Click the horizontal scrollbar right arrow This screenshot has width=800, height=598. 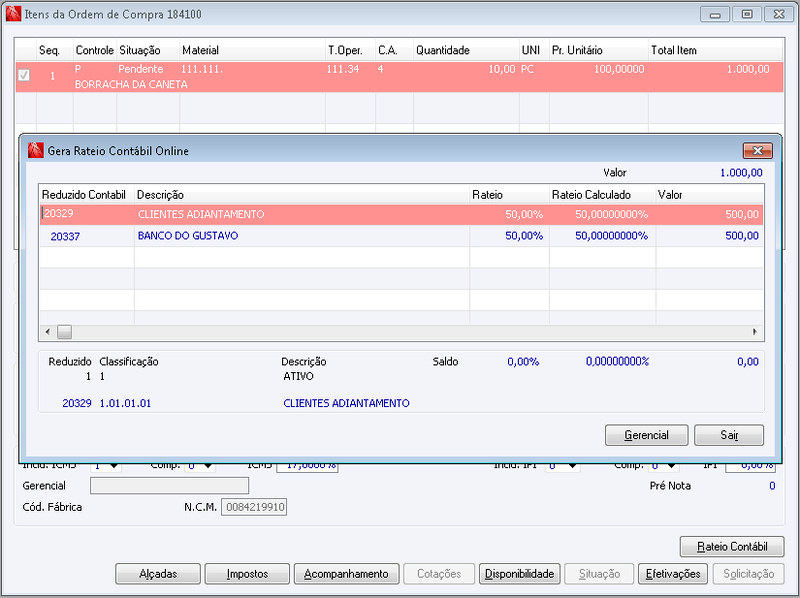tap(755, 332)
